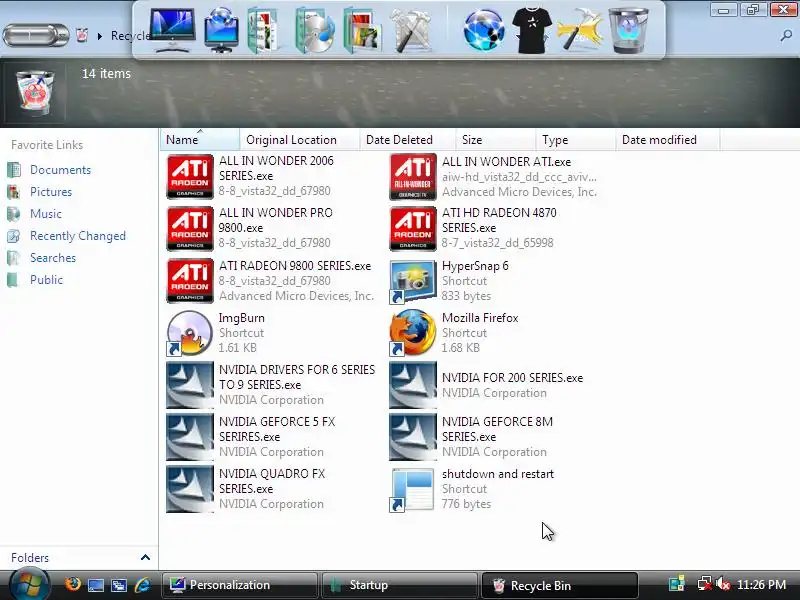Sort by the Size column header
Screen dimensions: 800x600
(495, 140)
